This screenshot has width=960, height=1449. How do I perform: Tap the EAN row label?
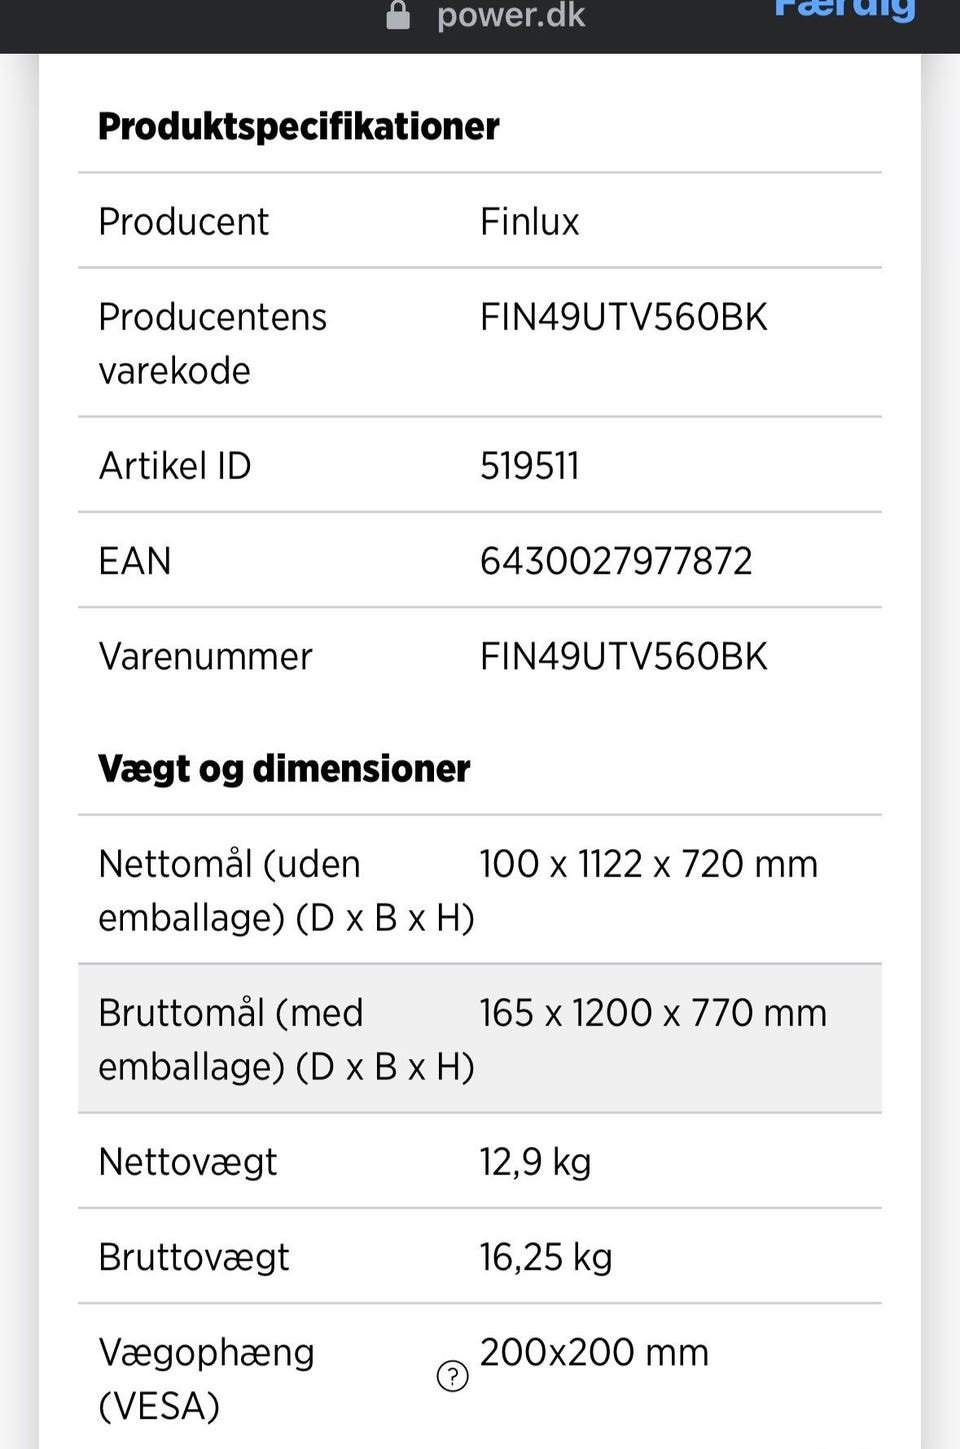tap(135, 561)
